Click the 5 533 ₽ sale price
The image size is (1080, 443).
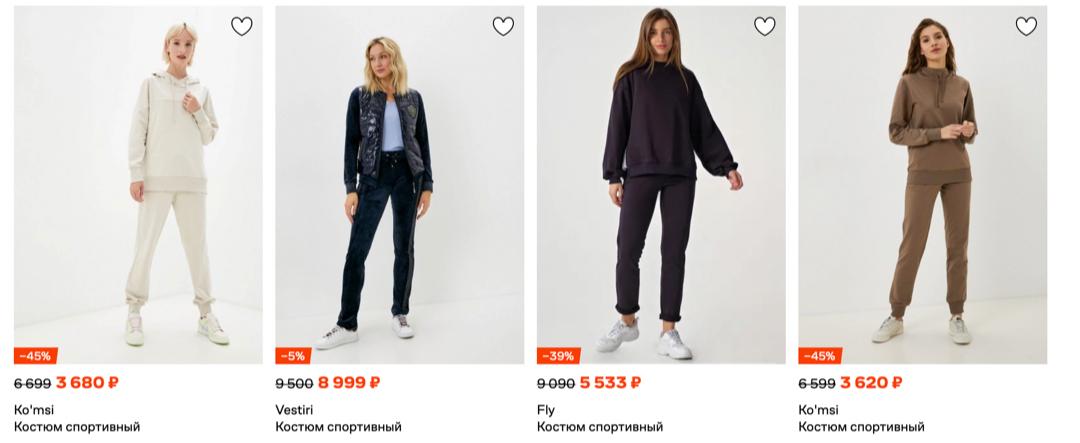click(x=610, y=382)
